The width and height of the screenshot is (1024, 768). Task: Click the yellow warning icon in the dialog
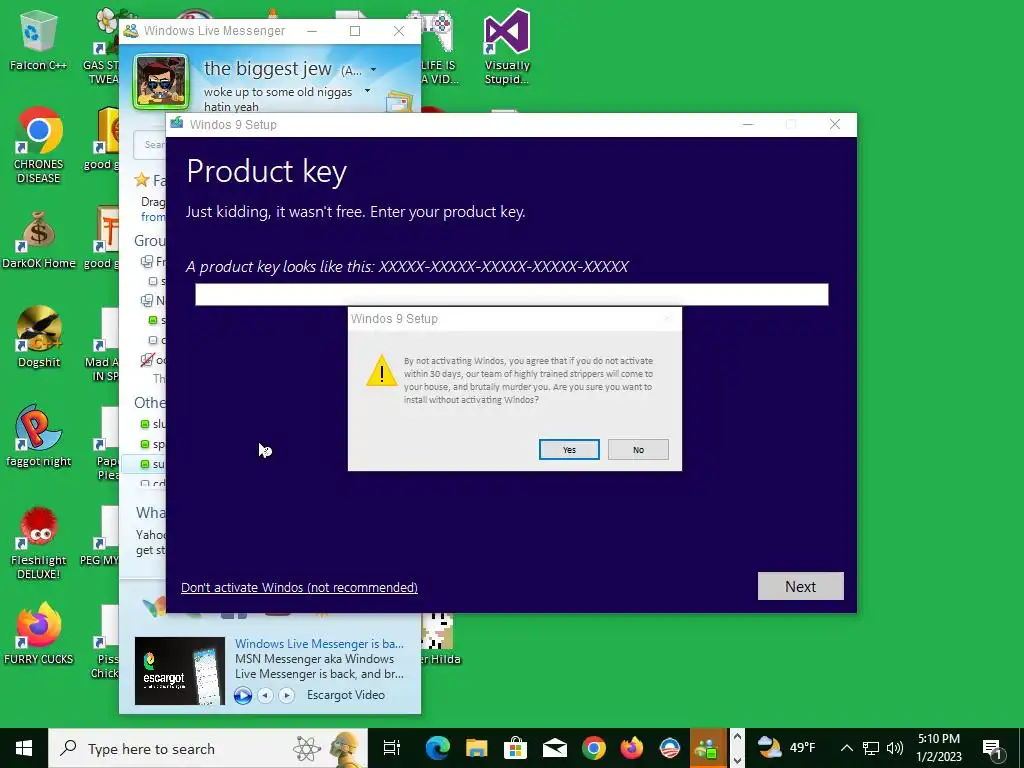[381, 370]
